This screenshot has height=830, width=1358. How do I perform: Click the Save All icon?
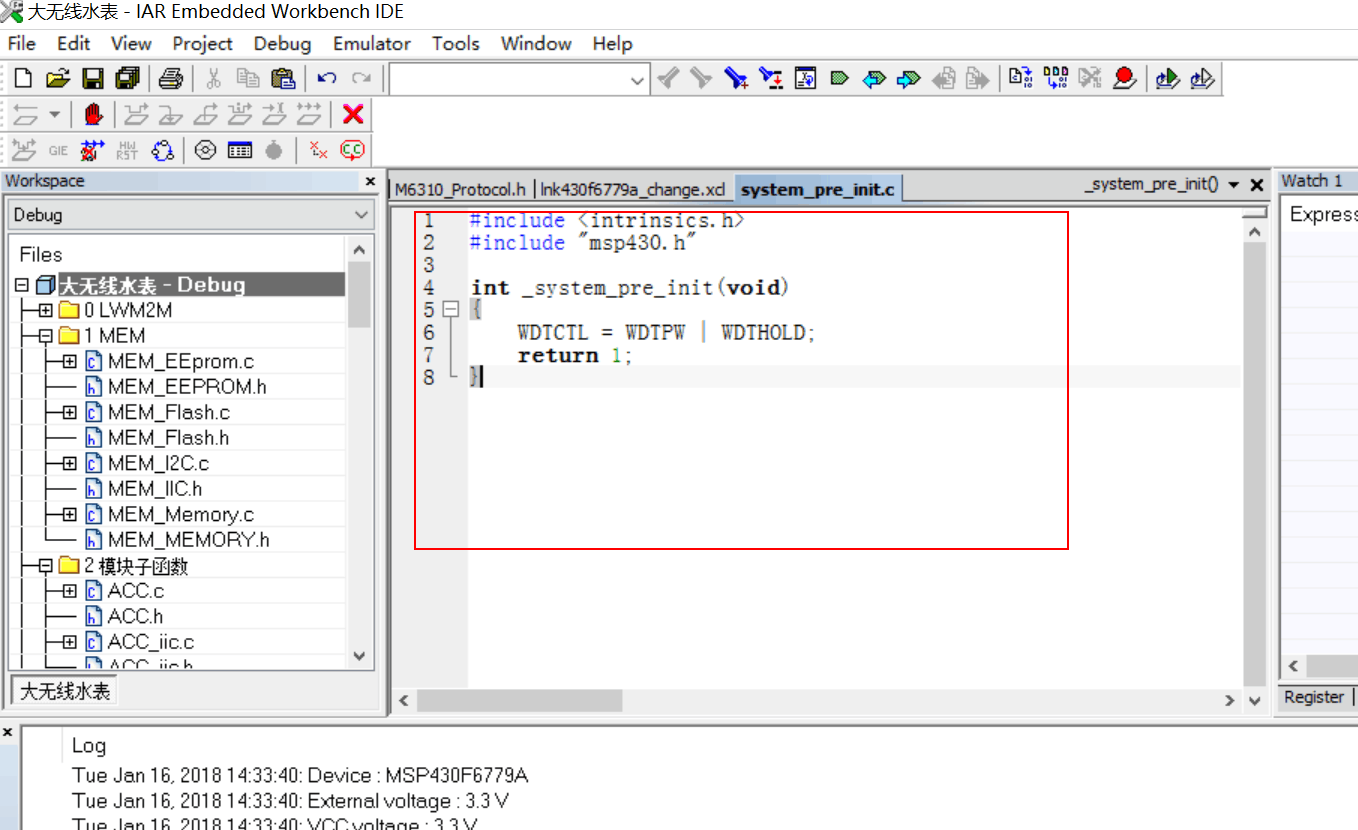point(128,78)
